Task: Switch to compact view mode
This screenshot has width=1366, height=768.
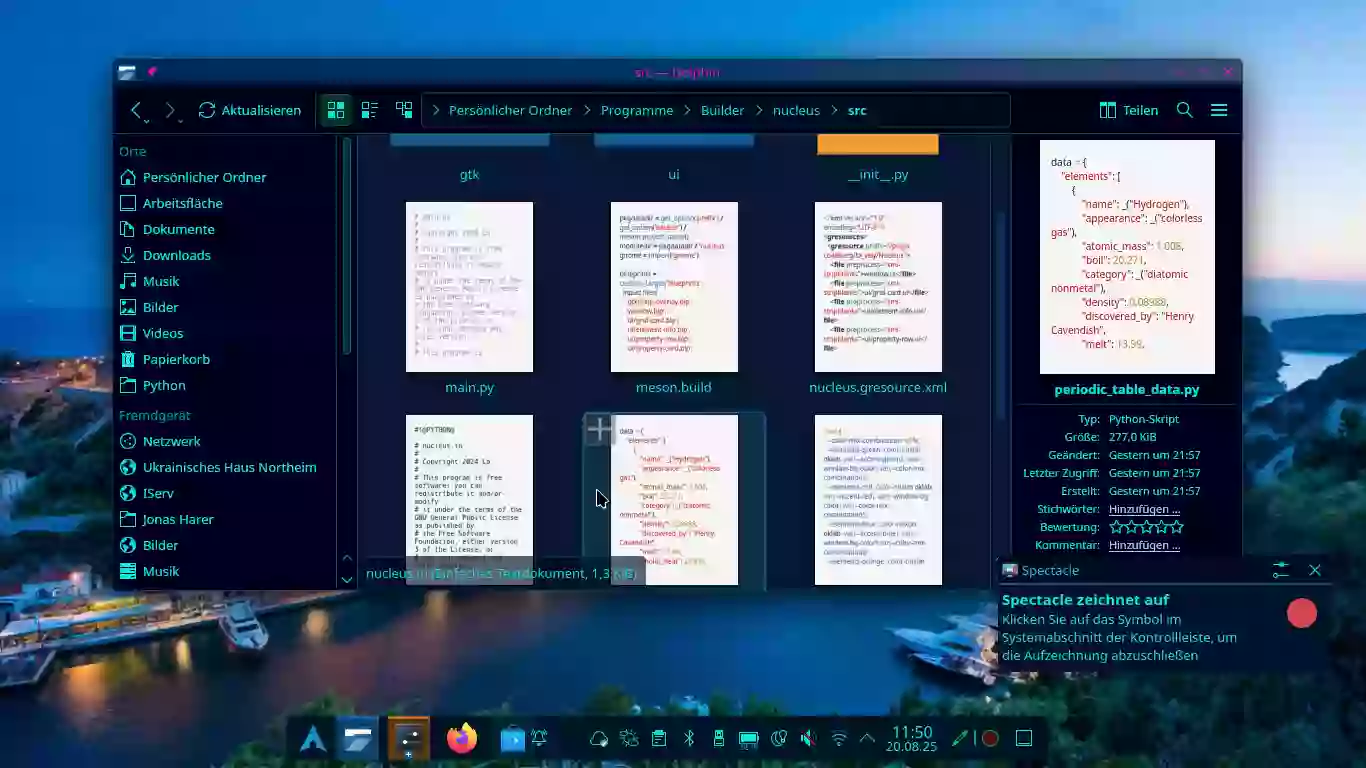Action: [x=370, y=110]
